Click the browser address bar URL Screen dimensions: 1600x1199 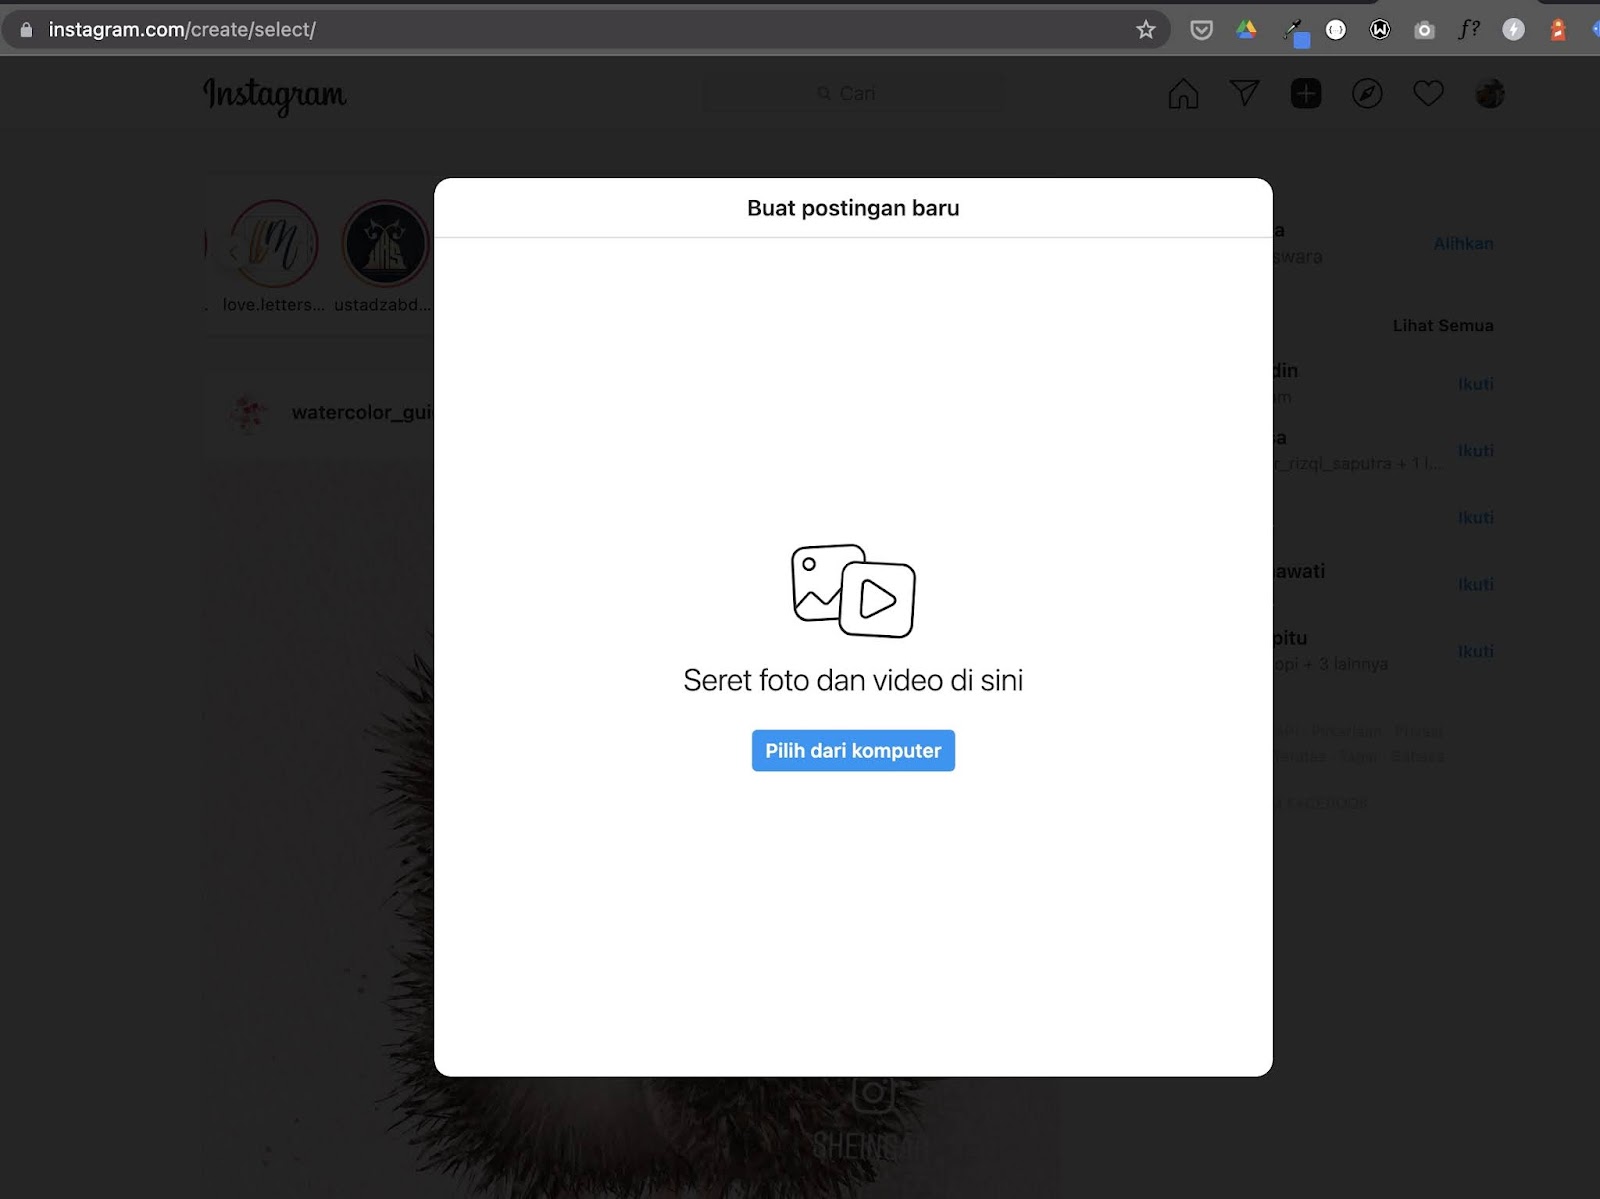(x=182, y=30)
